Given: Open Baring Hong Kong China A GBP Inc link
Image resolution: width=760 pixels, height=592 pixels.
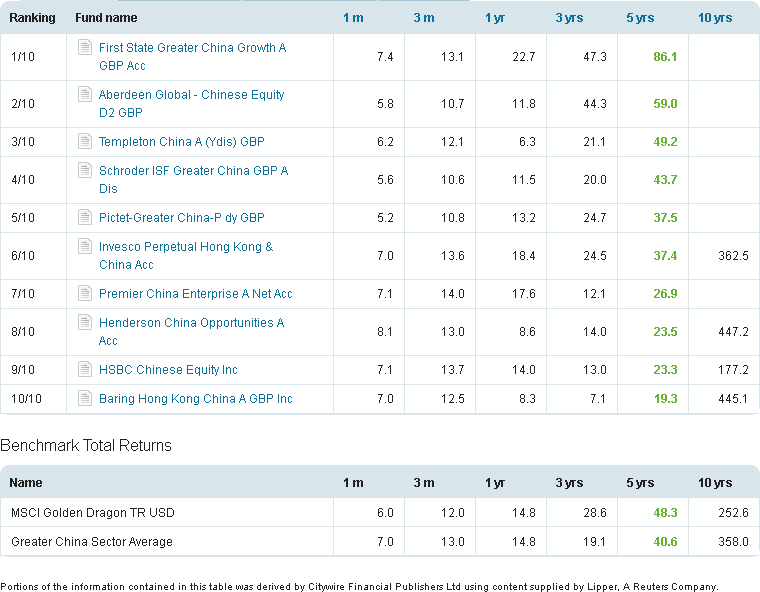Looking at the screenshot, I should pos(196,399).
